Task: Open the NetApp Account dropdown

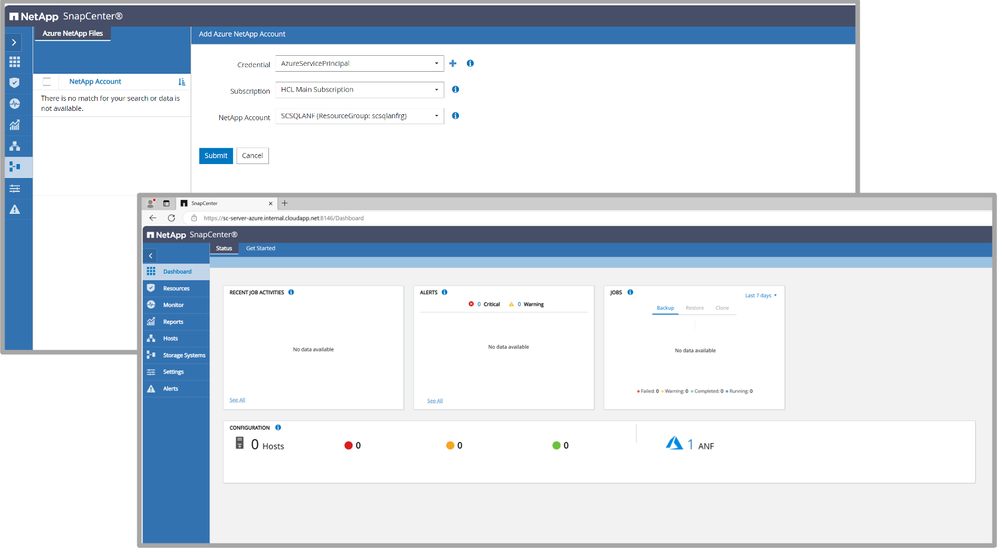Action: pos(359,116)
